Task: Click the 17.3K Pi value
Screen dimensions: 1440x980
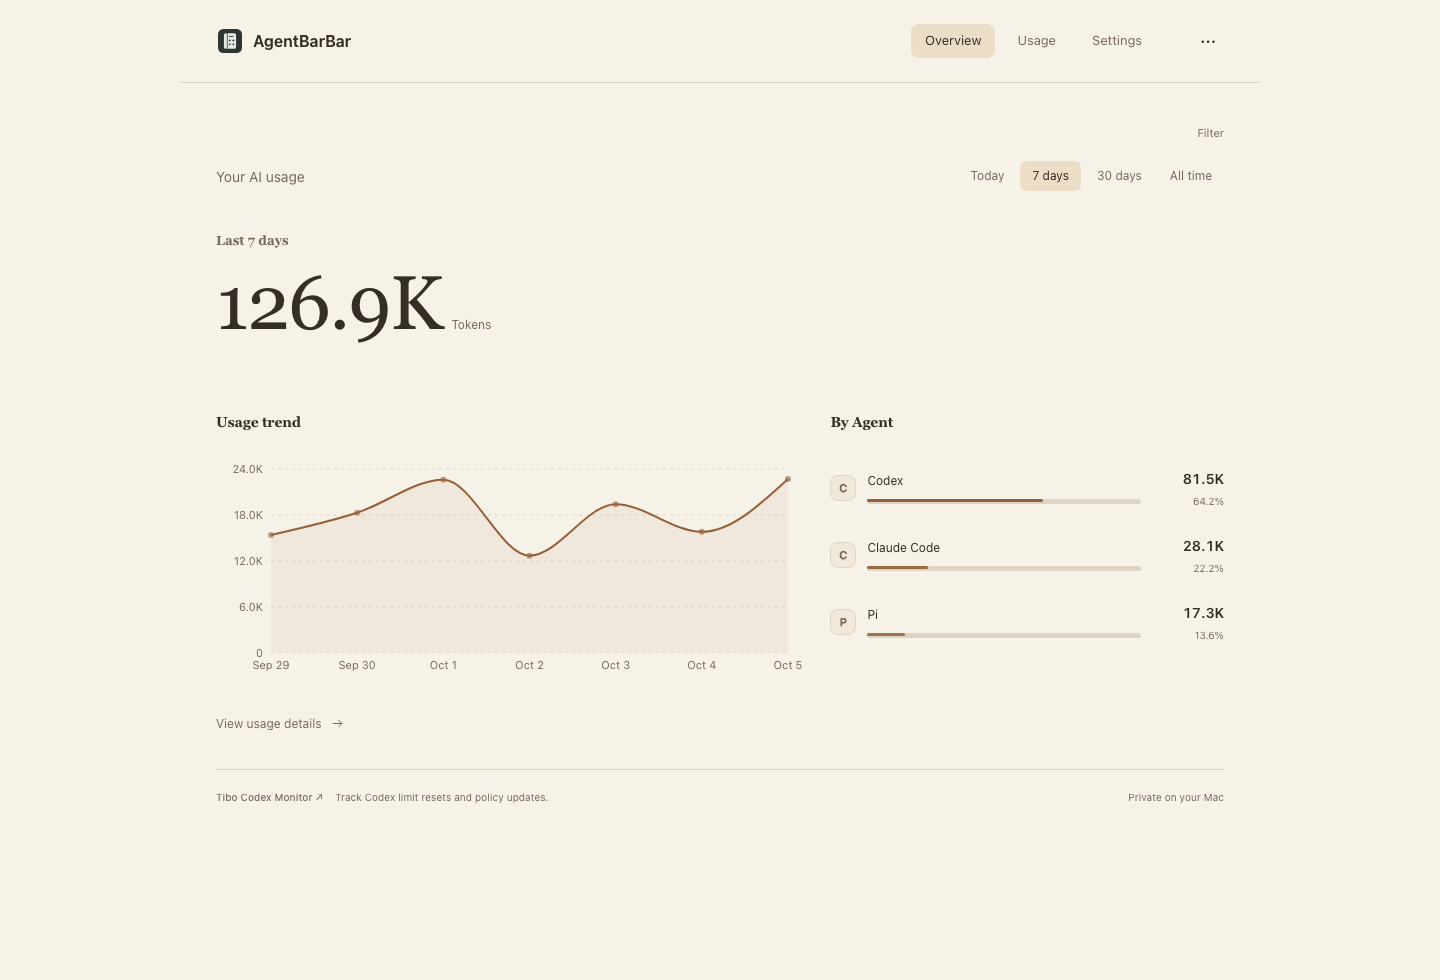Action: point(1203,614)
